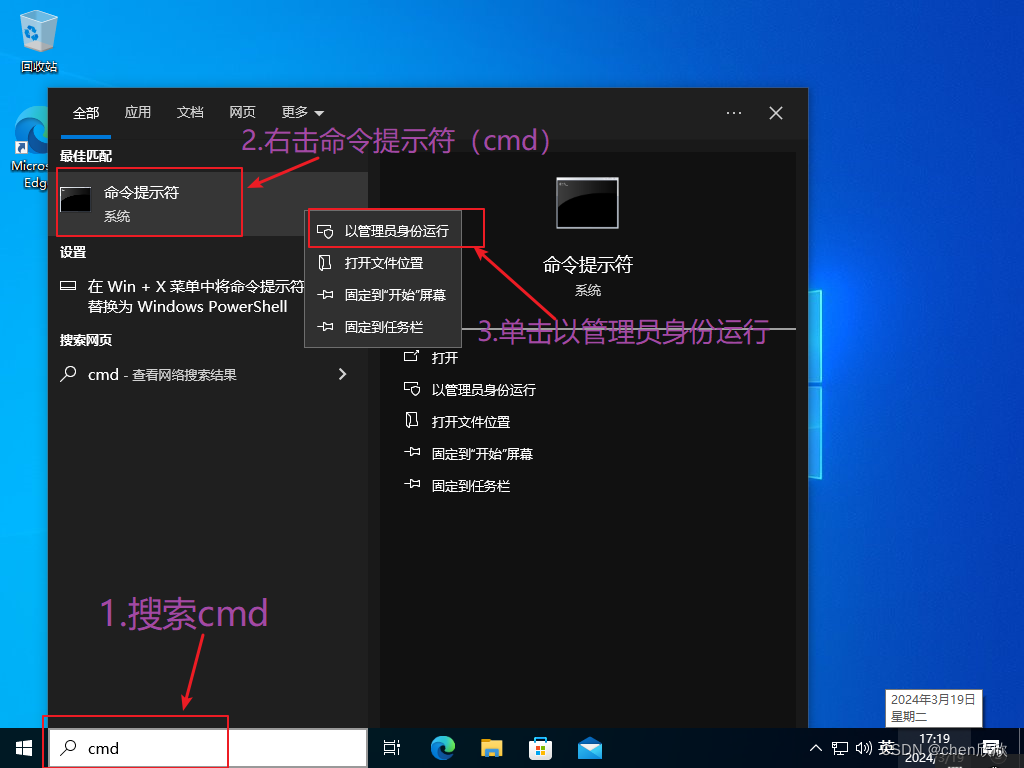1024x768 pixels.
Task: Open Mail app from taskbar
Action: point(590,748)
